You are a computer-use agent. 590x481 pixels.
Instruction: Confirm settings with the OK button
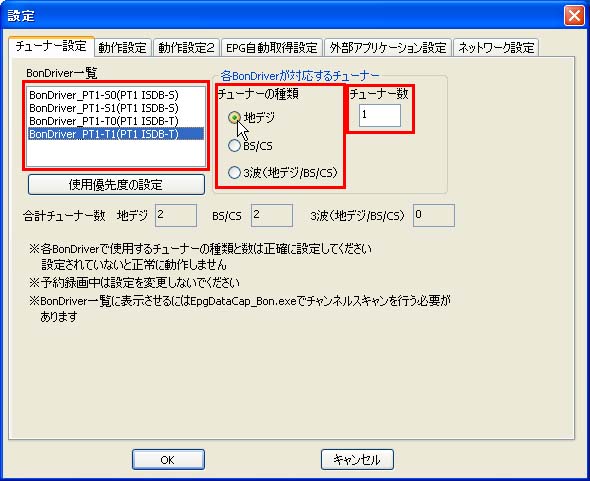(168, 460)
